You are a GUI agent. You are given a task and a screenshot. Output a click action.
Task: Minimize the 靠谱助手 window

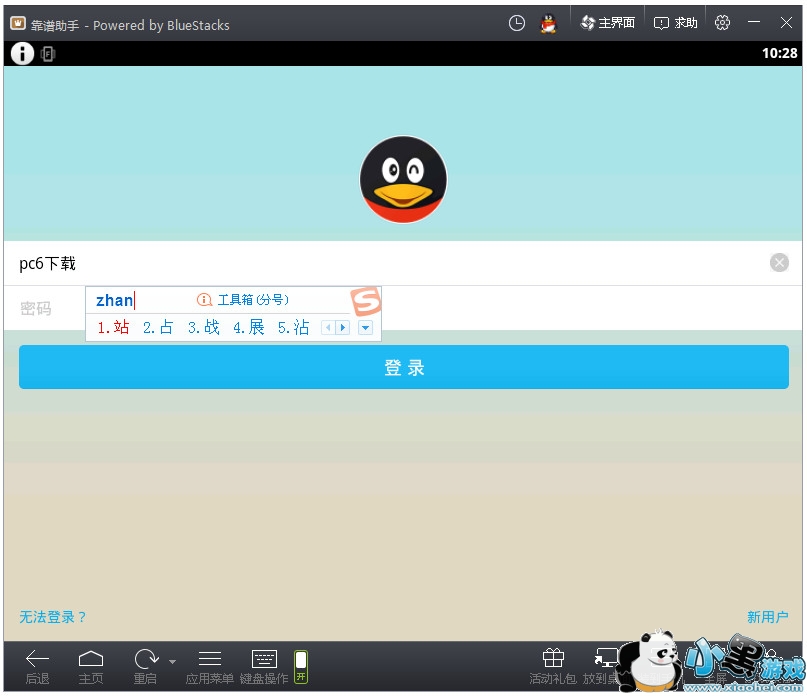[x=754, y=22]
